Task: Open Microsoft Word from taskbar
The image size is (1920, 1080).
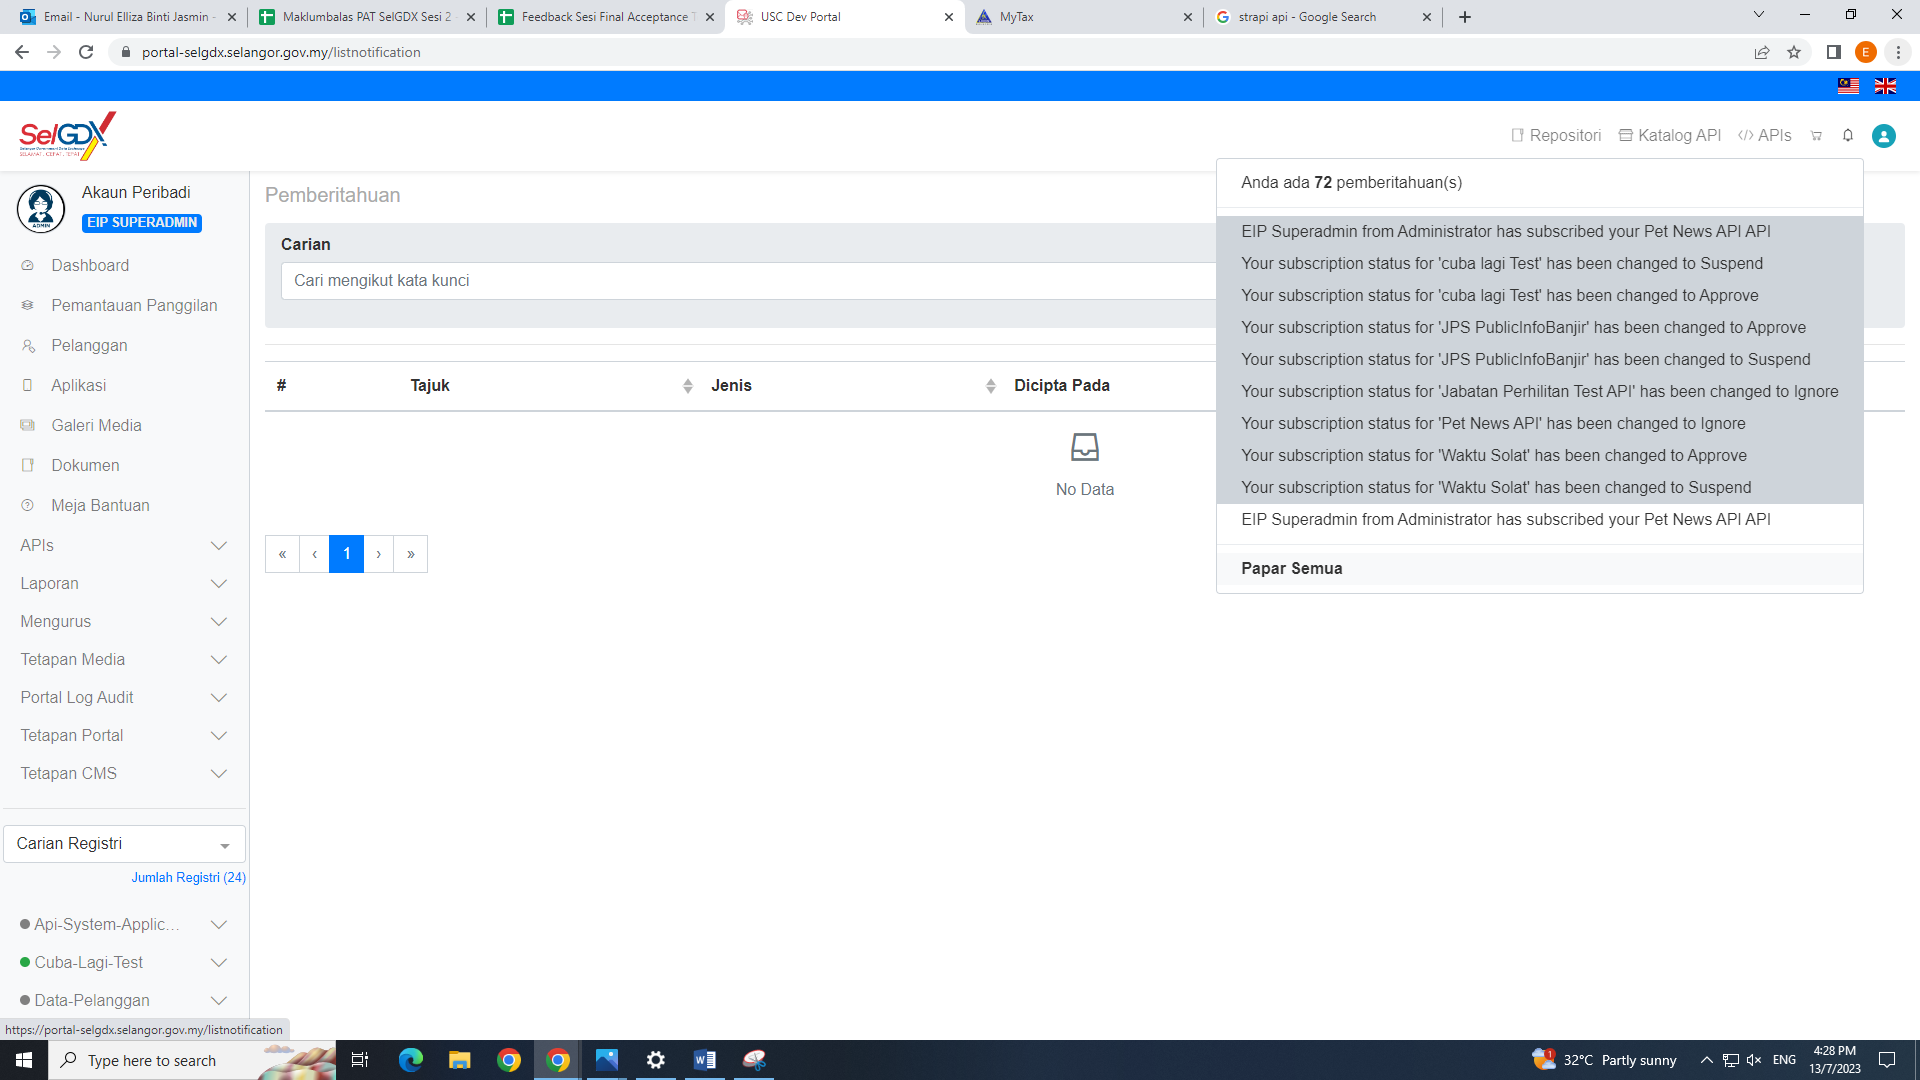Action: click(x=704, y=1060)
